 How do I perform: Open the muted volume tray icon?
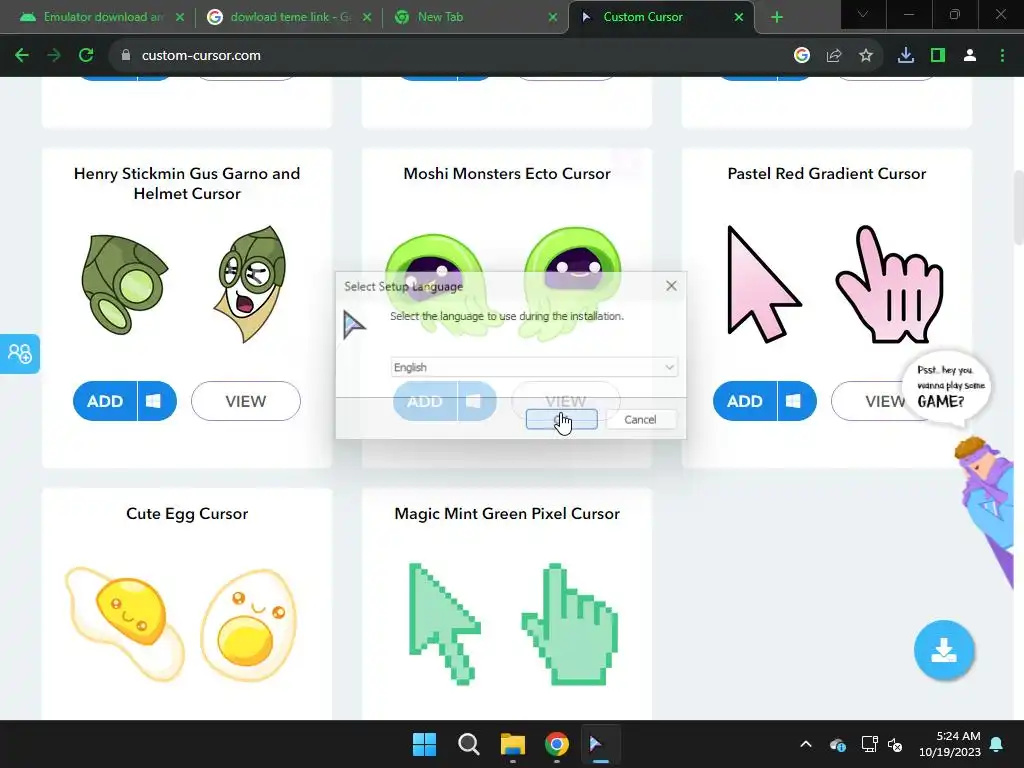[895, 744]
